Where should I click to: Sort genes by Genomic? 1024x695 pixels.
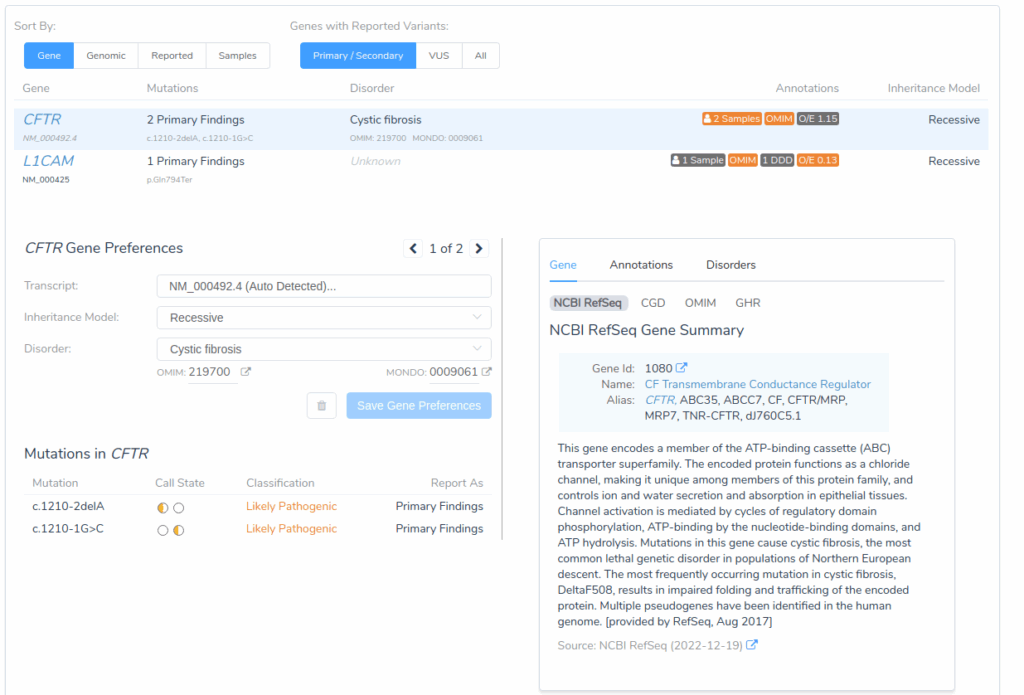(106, 56)
